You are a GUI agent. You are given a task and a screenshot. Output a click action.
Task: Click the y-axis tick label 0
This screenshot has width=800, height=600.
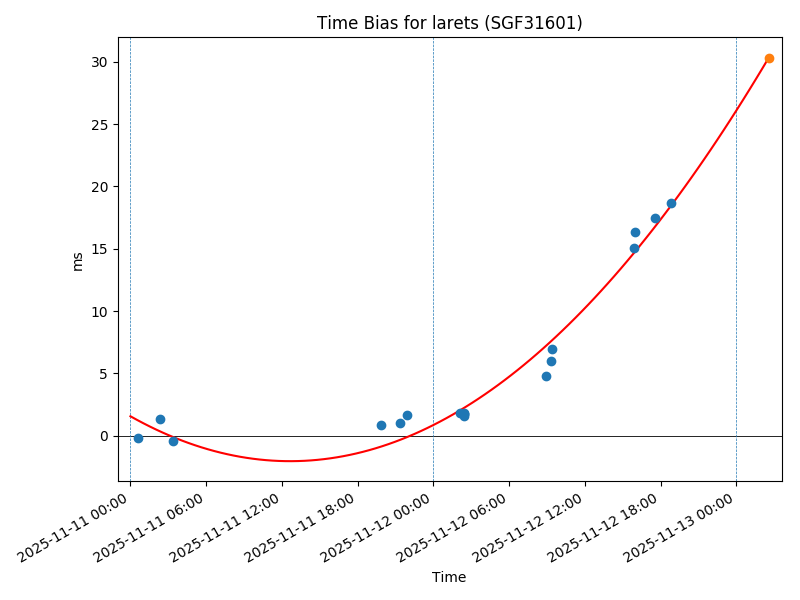(x=103, y=436)
